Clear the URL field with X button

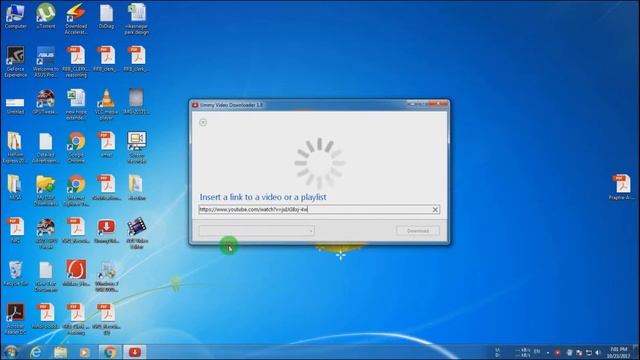coord(435,209)
